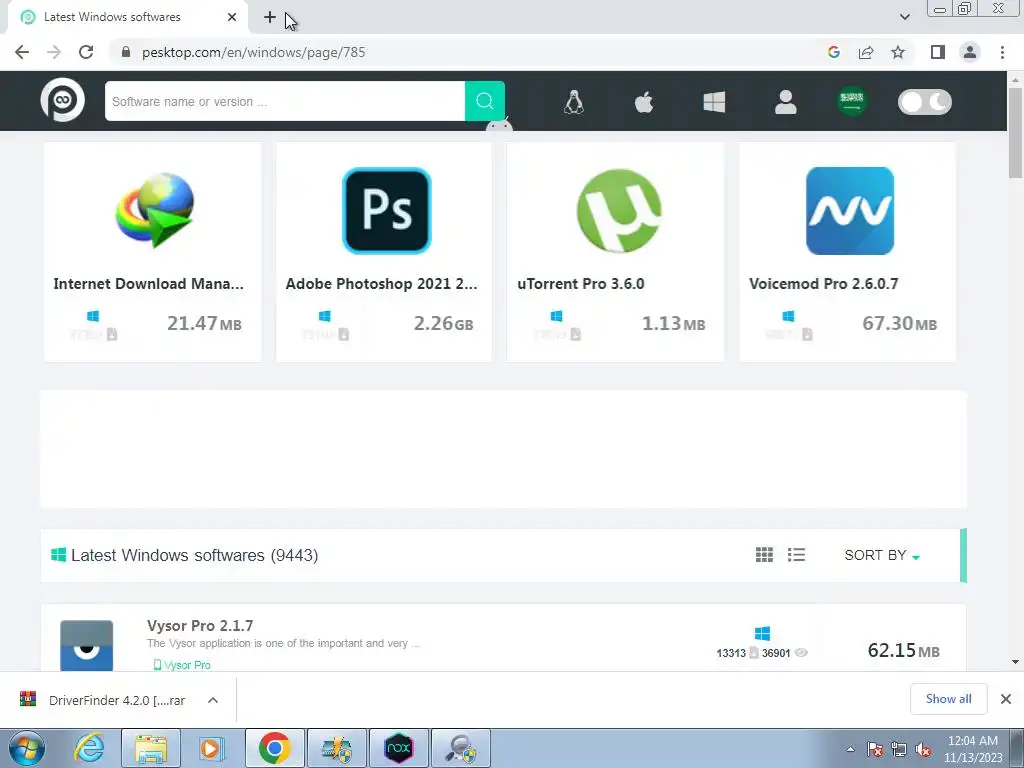The image size is (1024, 768).
Task: Open the browser side panel
Action: coord(938,52)
